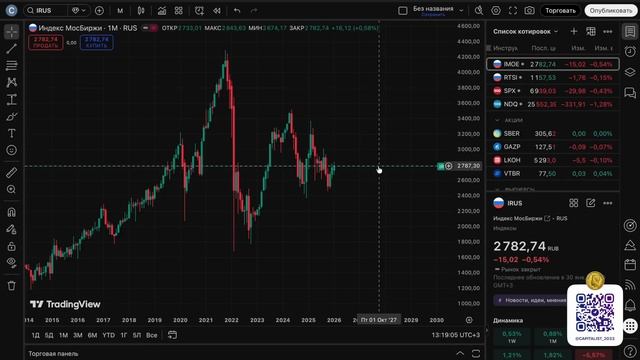Select VTBR in the watchlist
640x360 pixels.
553,174
